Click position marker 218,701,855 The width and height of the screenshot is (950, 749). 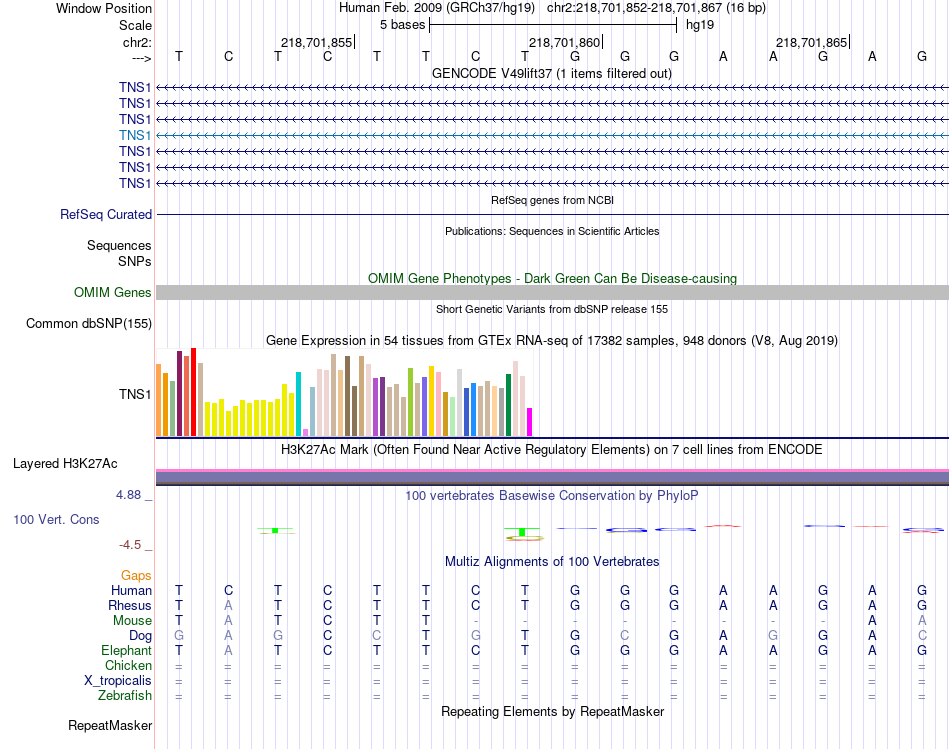pyautogui.click(x=316, y=42)
